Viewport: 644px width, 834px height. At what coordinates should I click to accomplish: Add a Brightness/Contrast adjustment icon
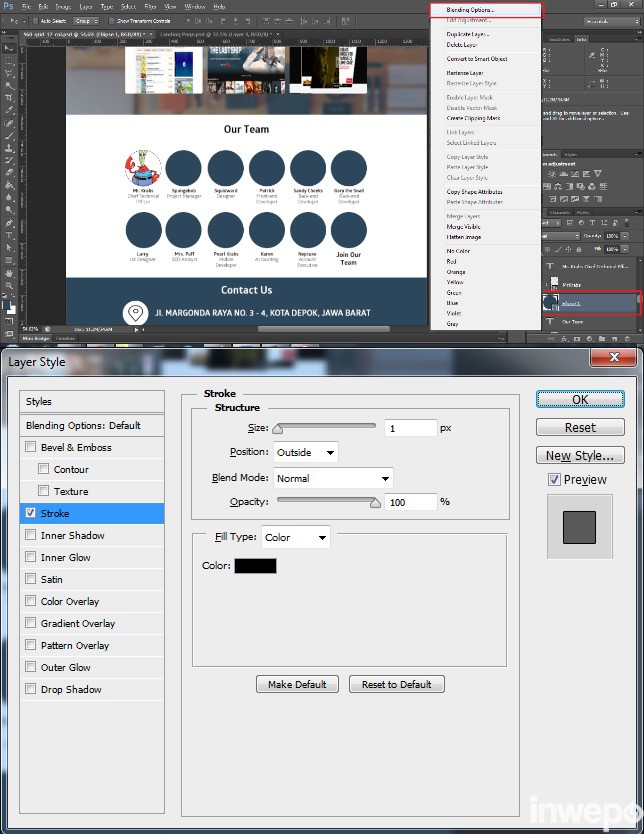(x=551, y=174)
